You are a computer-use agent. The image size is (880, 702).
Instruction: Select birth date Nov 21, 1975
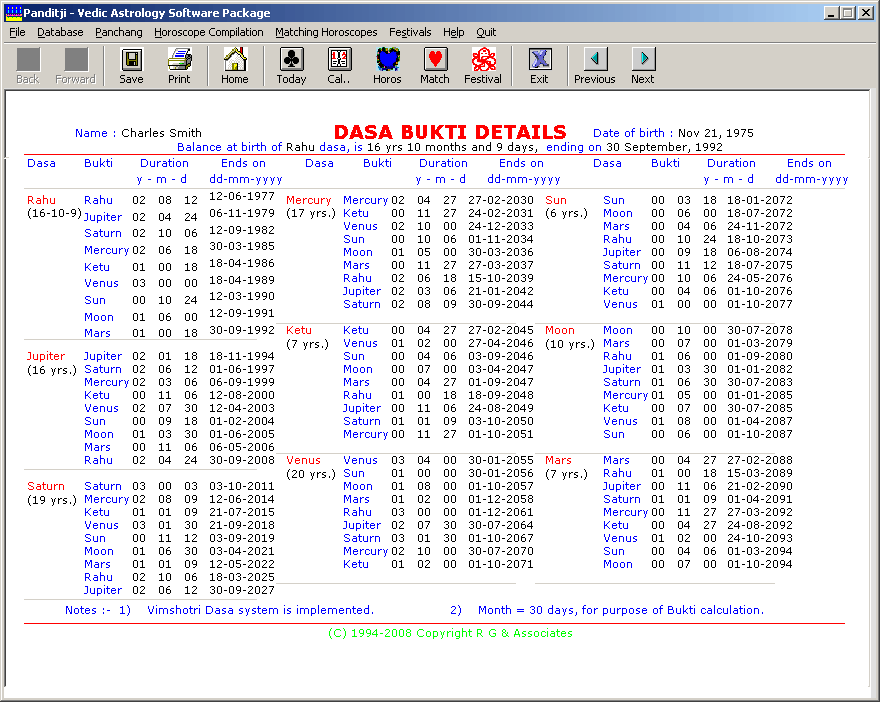pos(716,133)
